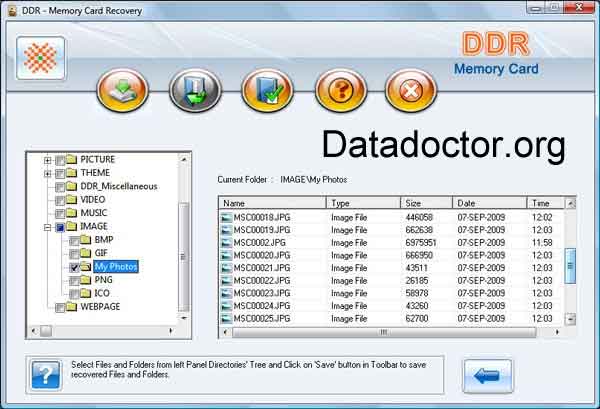Click the blue question mark help icon
The image size is (600, 409).
[x=46, y=375]
